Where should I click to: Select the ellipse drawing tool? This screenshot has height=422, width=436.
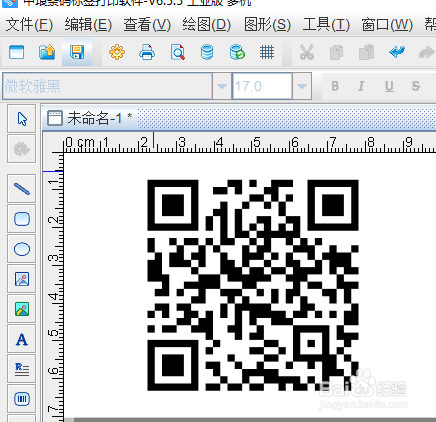[x=22, y=249]
